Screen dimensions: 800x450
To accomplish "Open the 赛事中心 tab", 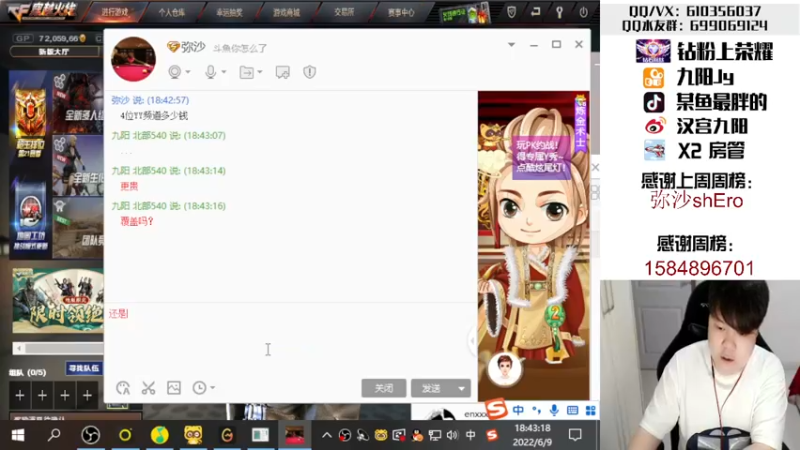I will click(401, 12).
